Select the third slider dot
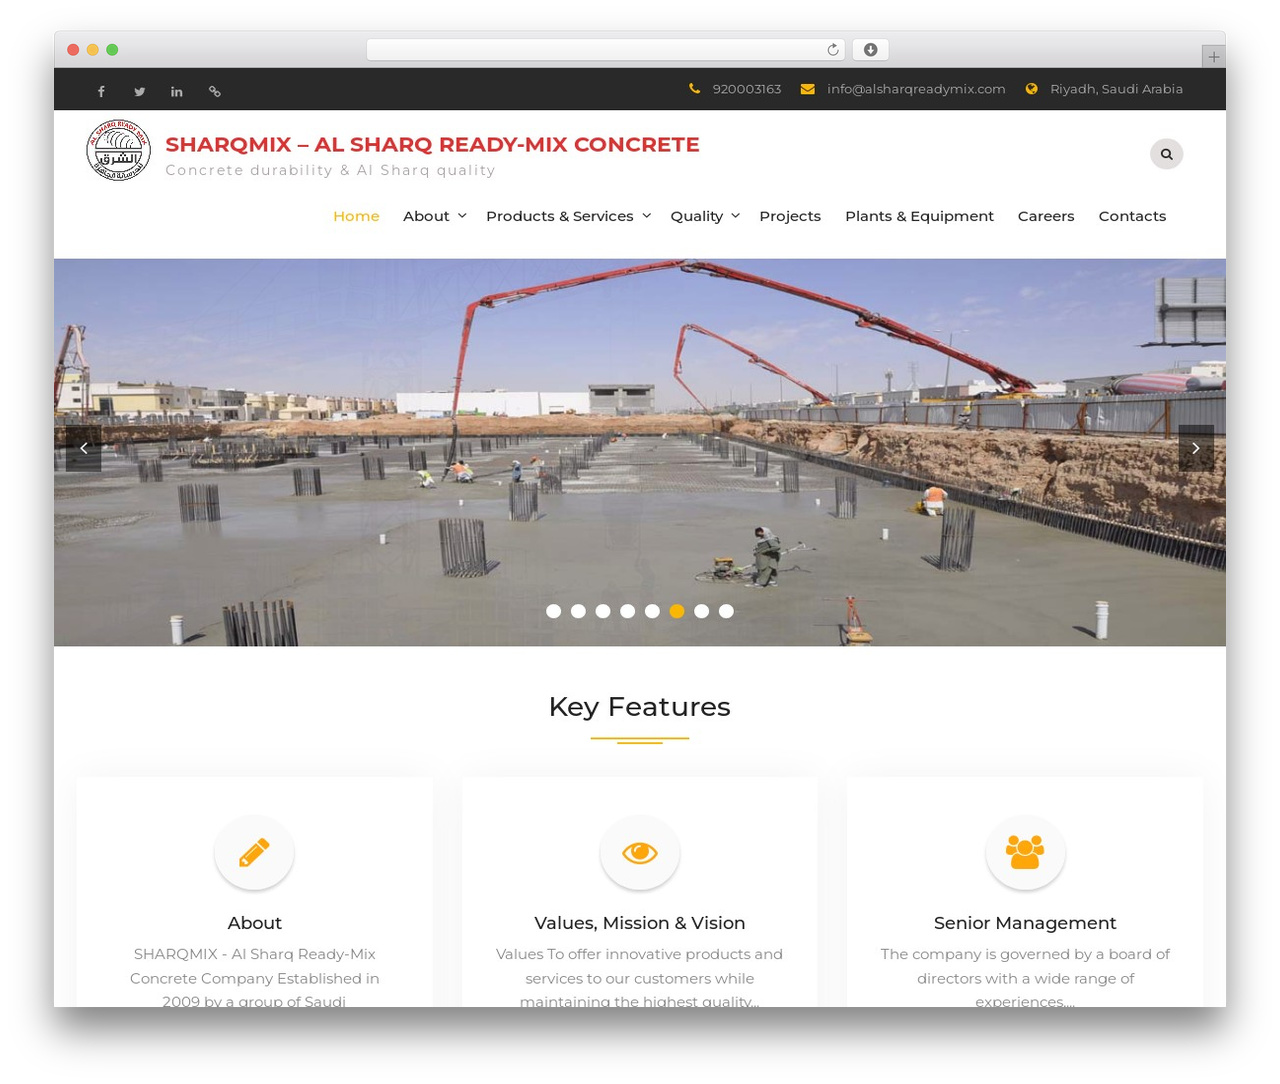 [603, 611]
